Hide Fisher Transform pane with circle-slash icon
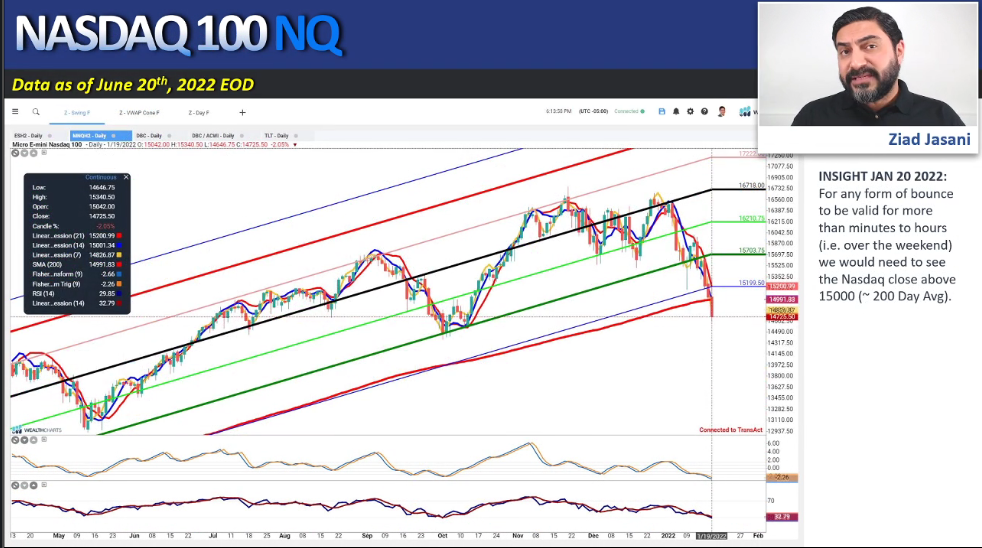The image size is (982, 548). point(16,440)
